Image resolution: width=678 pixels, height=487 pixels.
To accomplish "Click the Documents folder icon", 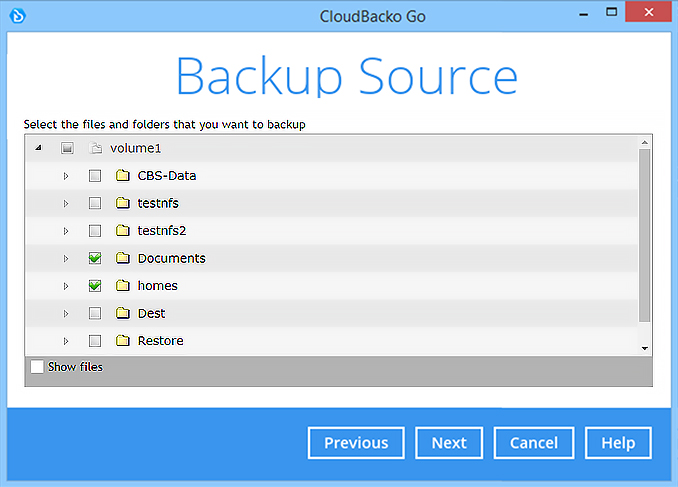I will click(x=123, y=258).
